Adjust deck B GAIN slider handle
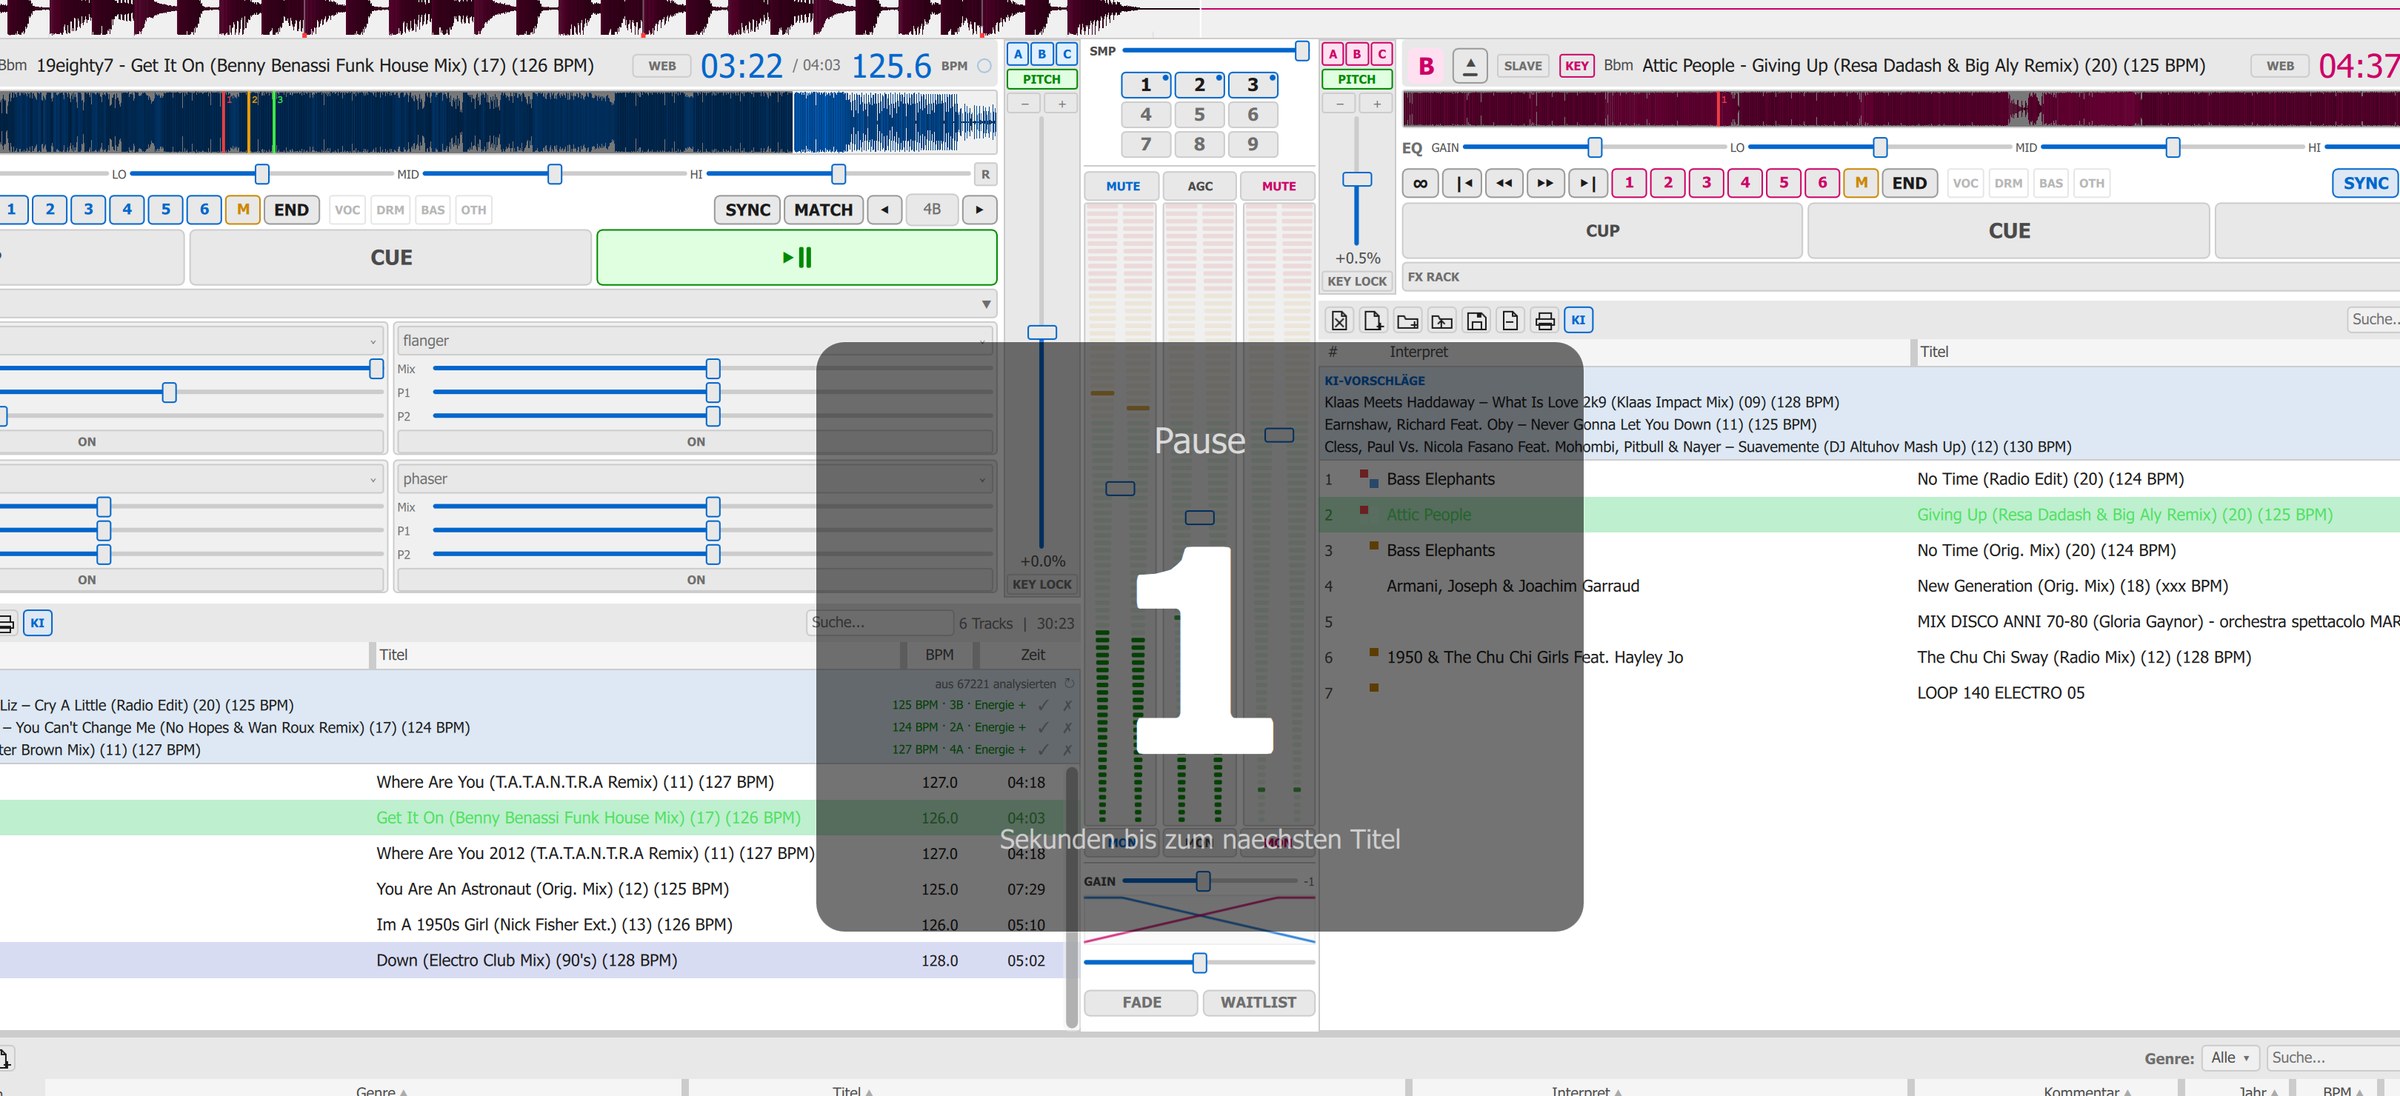Image resolution: width=2400 pixels, height=1096 pixels. [1594, 148]
